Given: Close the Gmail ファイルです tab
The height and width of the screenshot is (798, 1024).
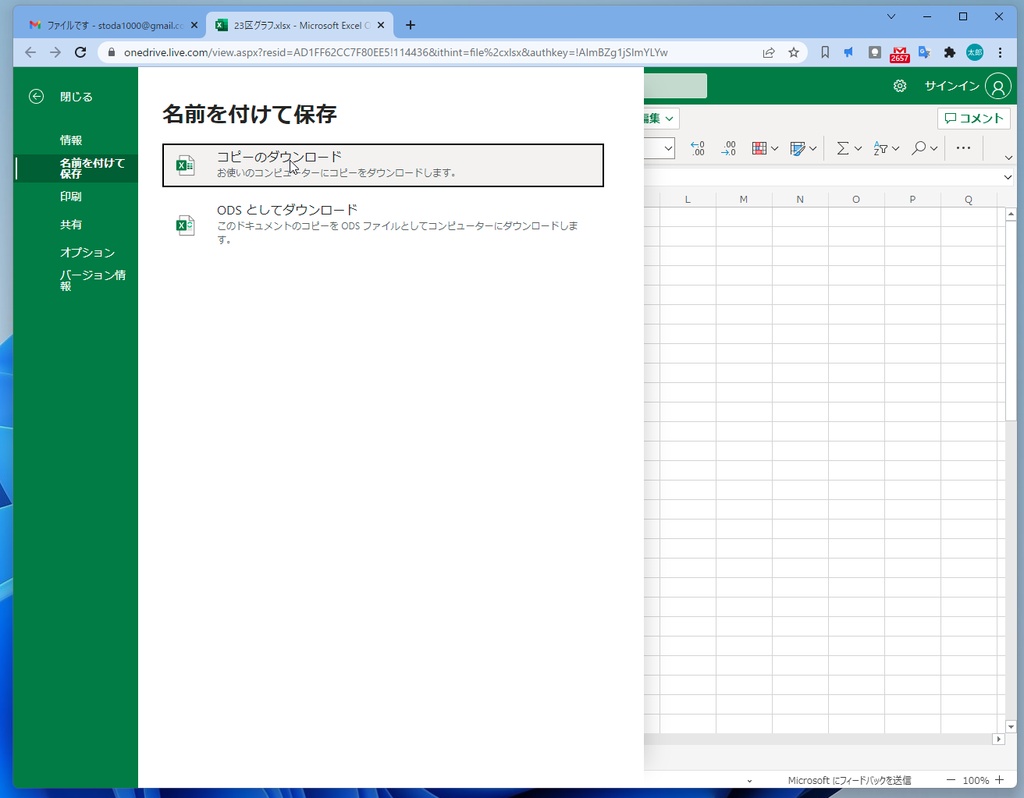Looking at the screenshot, I should [194, 25].
